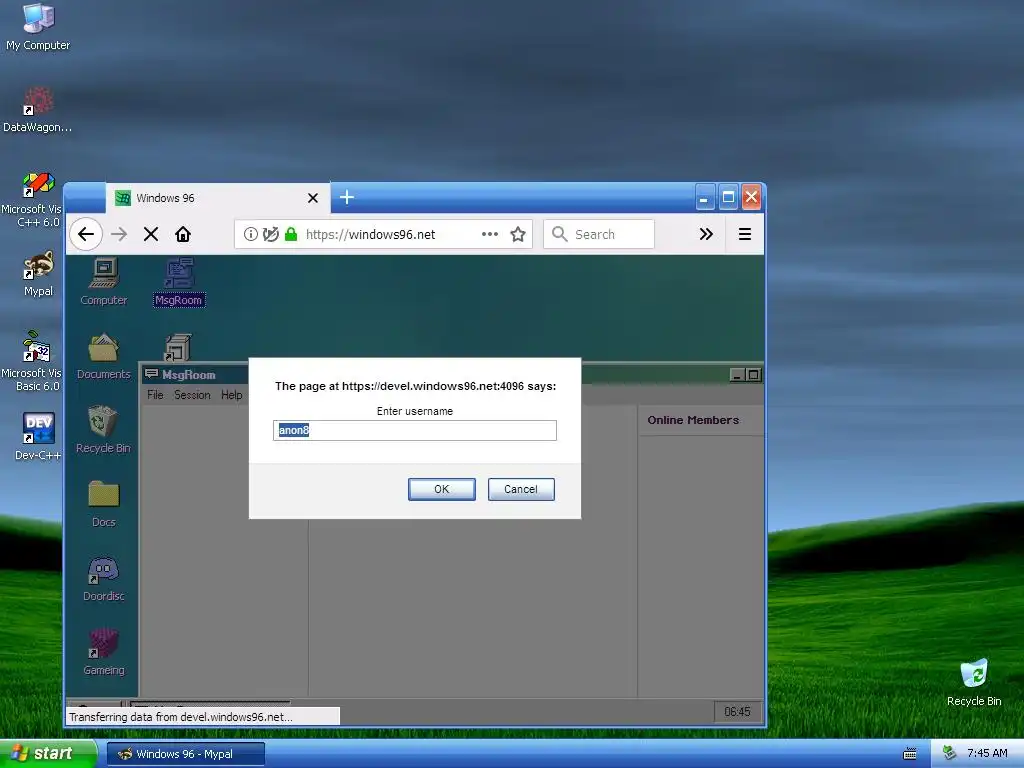Click the MsgRoom window title bar
This screenshot has width=1024, height=768.
click(451, 375)
